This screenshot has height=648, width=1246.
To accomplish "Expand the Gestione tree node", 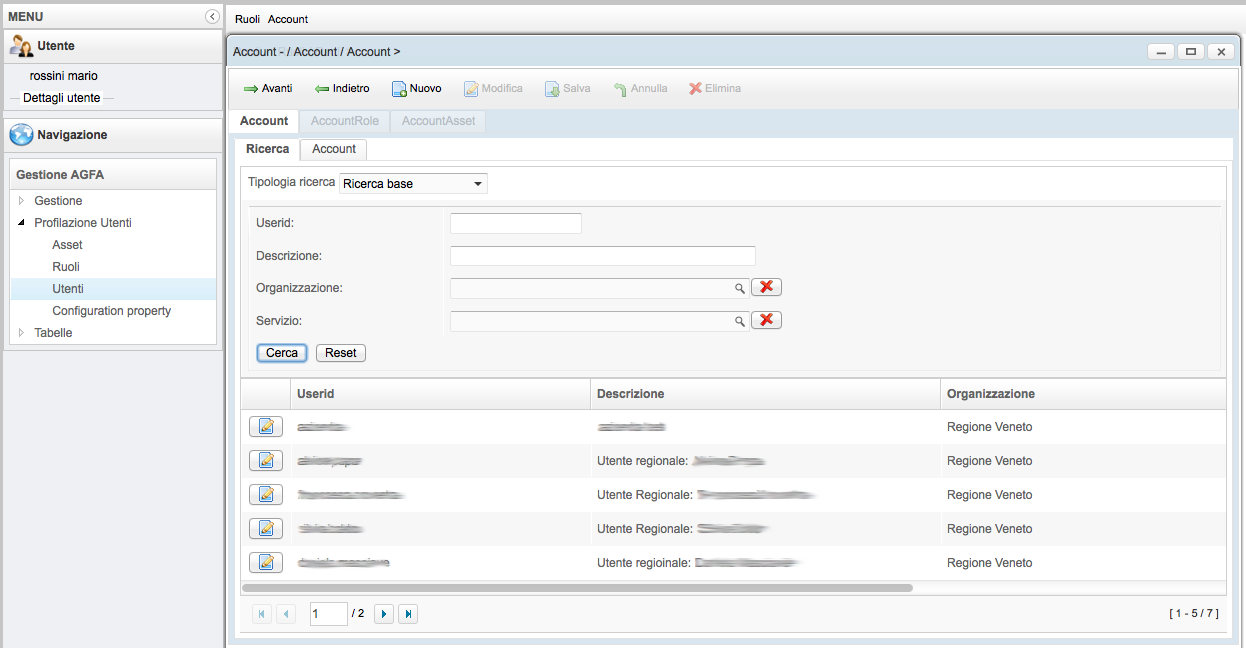I will pyautogui.click(x=21, y=201).
